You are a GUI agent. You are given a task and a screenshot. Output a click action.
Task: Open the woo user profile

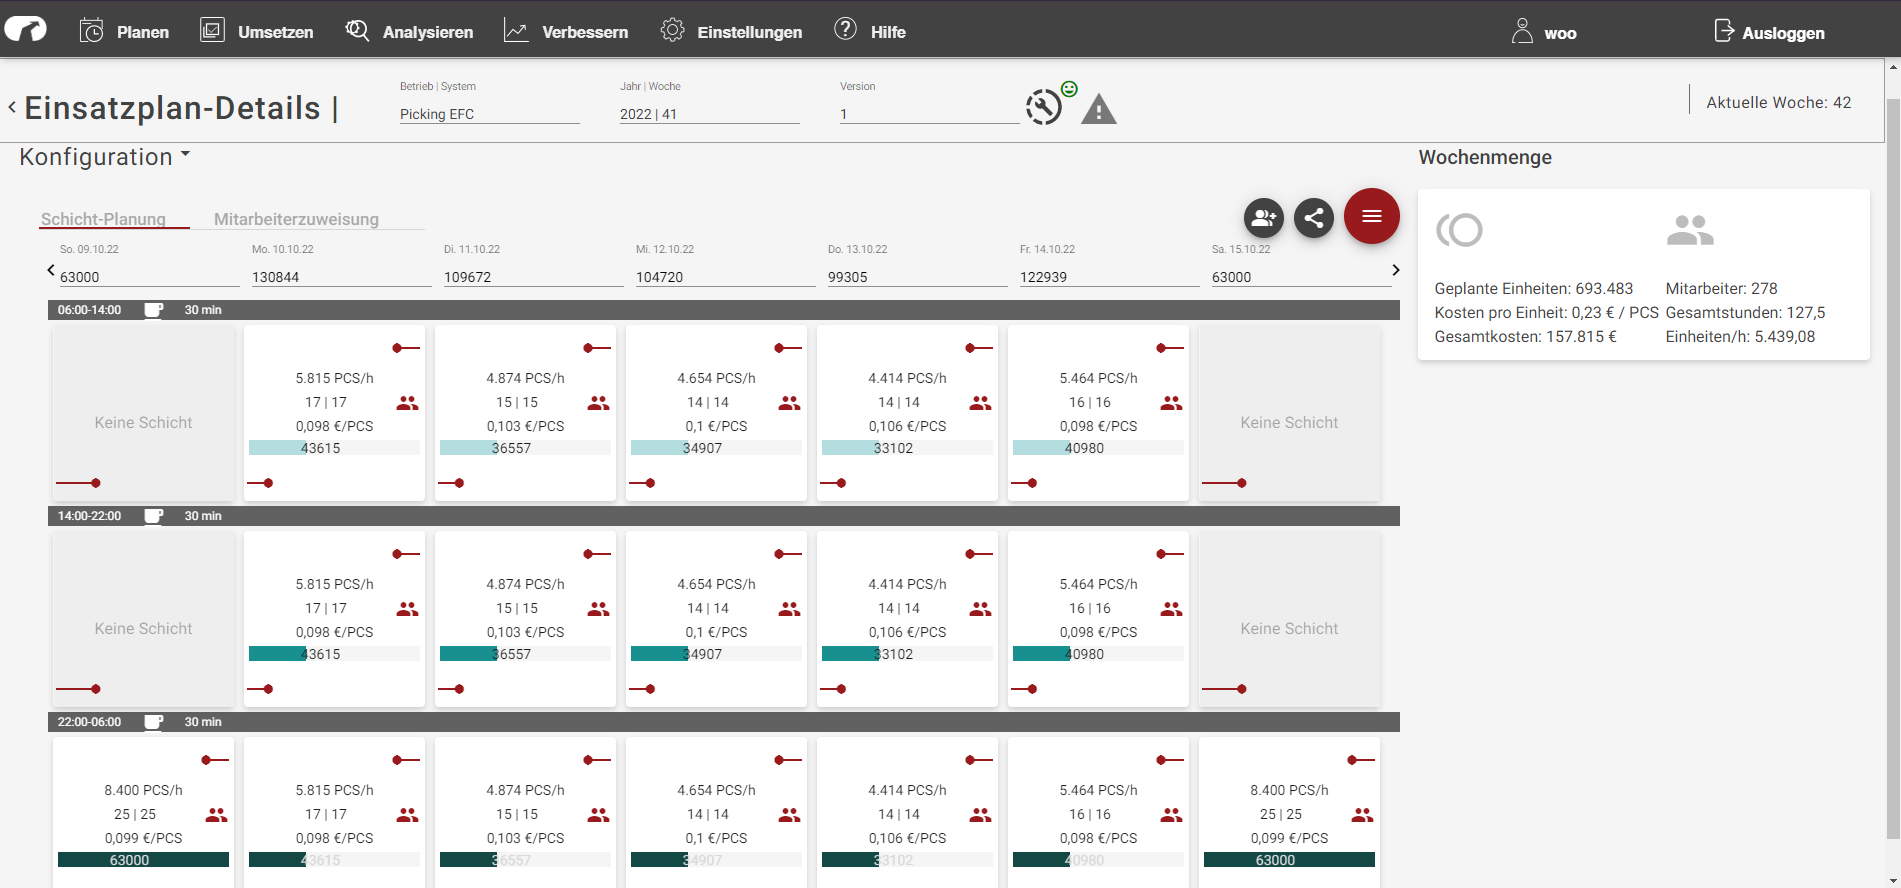point(1543,32)
